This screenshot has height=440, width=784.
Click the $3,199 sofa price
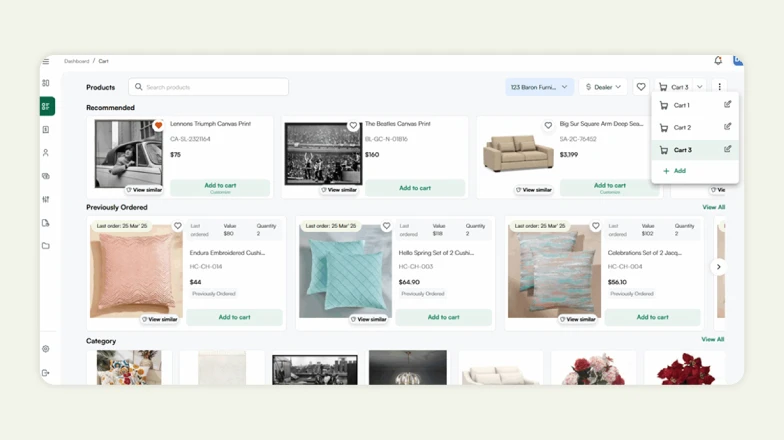coord(568,154)
